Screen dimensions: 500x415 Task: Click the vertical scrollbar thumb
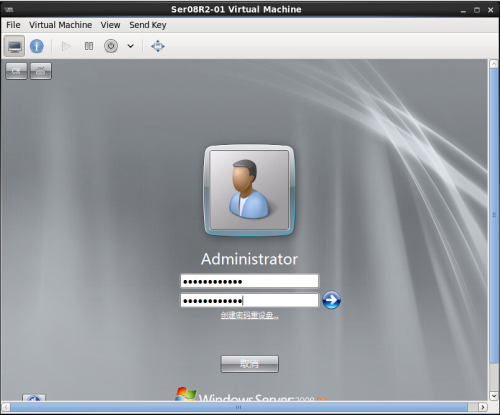(494, 216)
